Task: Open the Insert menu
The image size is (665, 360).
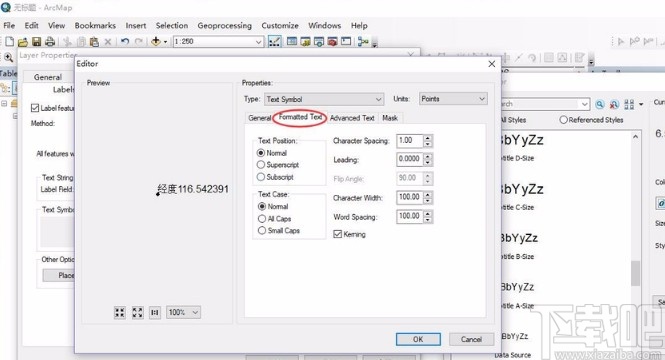Action: [x=136, y=25]
